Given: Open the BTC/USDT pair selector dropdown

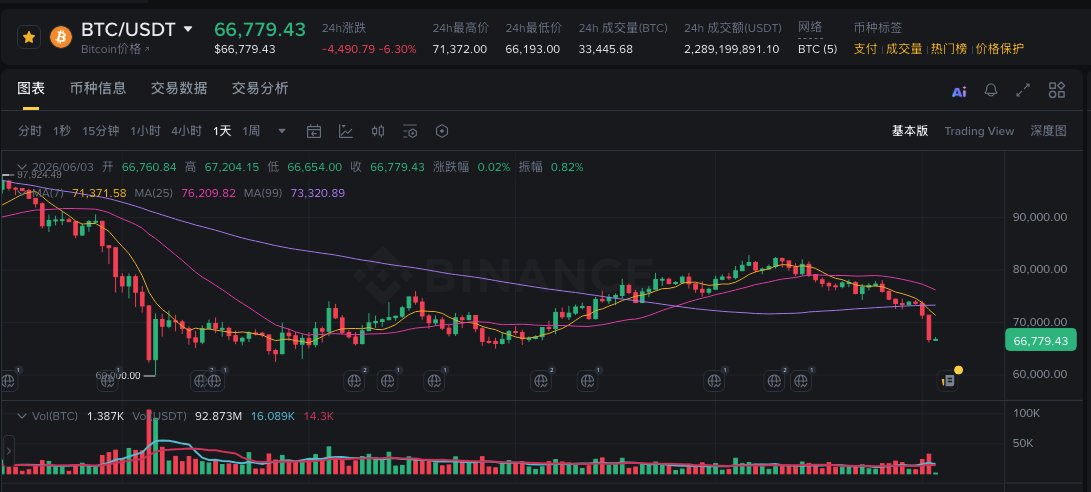Looking at the screenshot, I should click(188, 29).
